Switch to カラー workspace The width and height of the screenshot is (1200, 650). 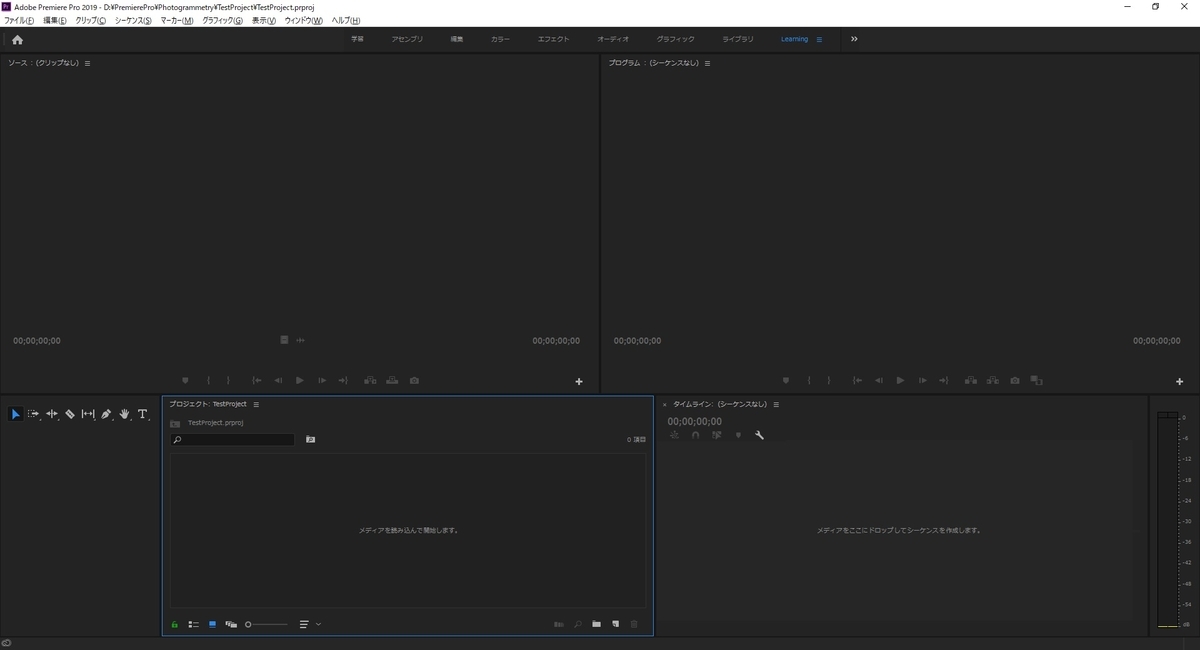(x=500, y=39)
